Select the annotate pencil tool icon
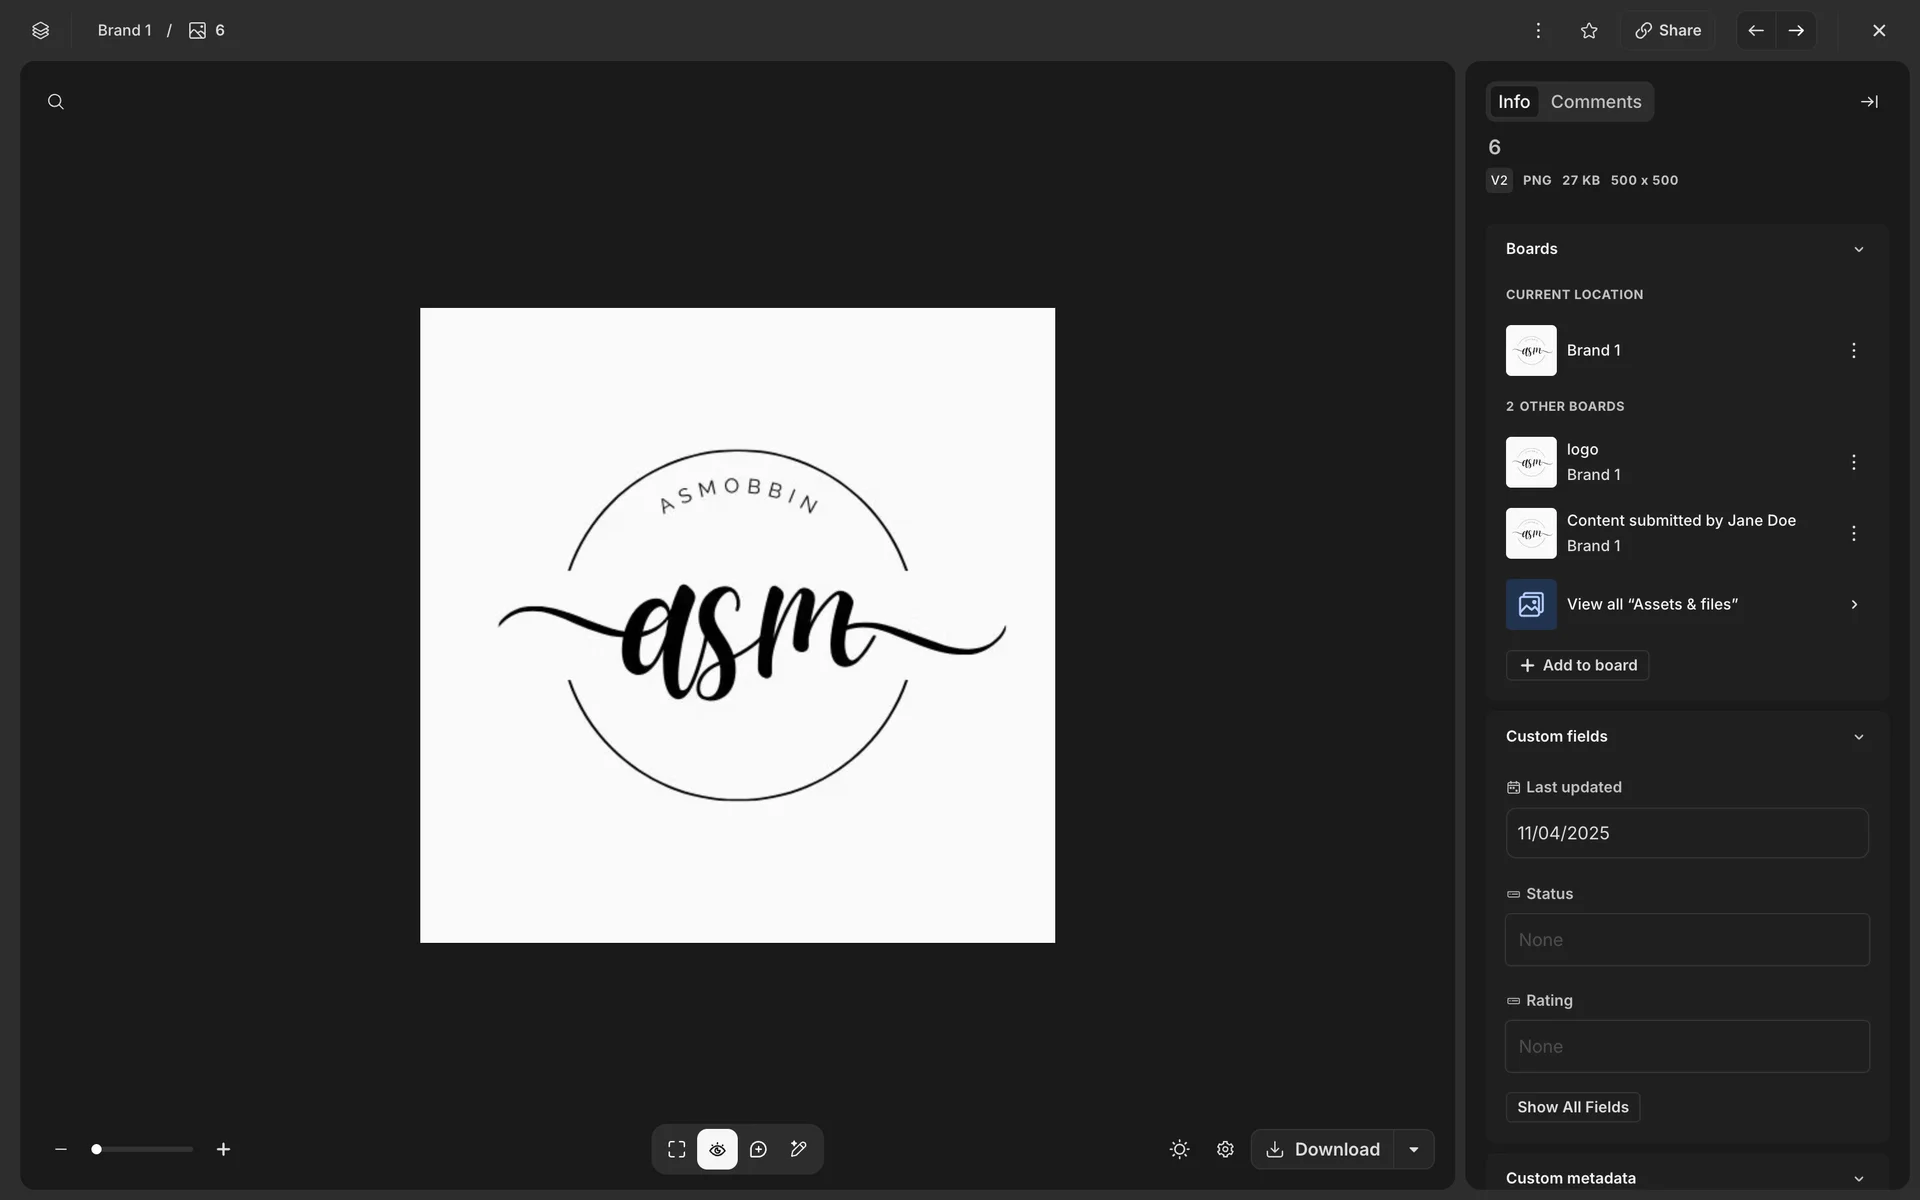Screen dimensions: 1920x1200 pyautogui.click(x=798, y=1149)
